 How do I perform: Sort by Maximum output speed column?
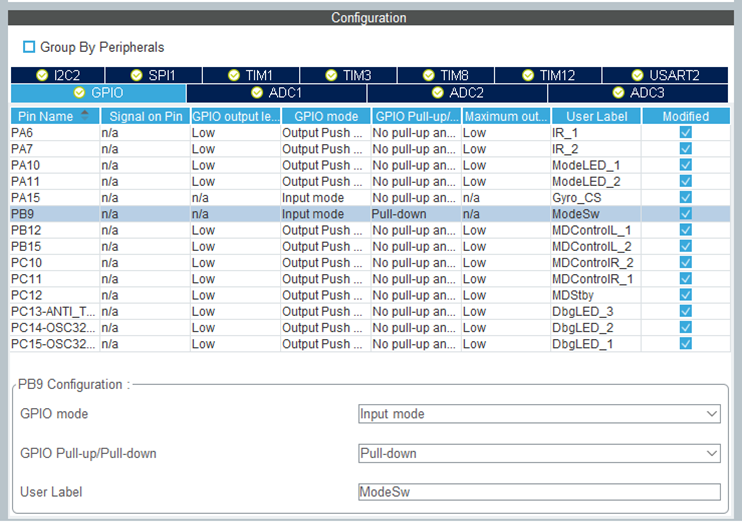tap(506, 116)
